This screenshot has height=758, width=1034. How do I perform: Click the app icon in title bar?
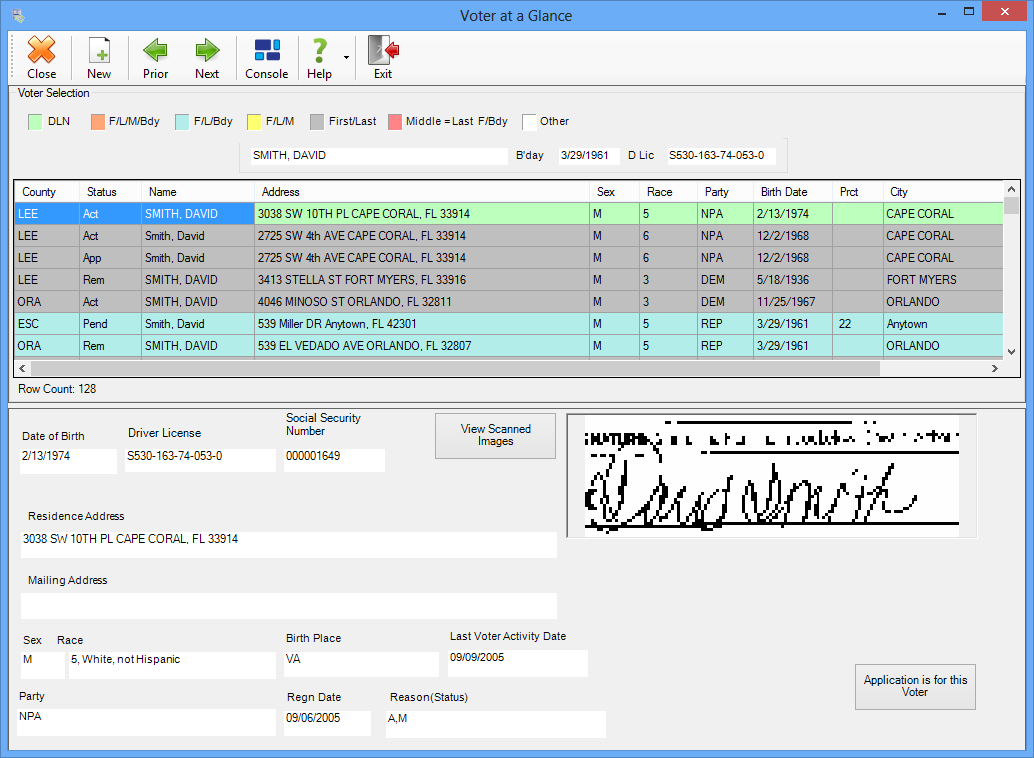17,15
